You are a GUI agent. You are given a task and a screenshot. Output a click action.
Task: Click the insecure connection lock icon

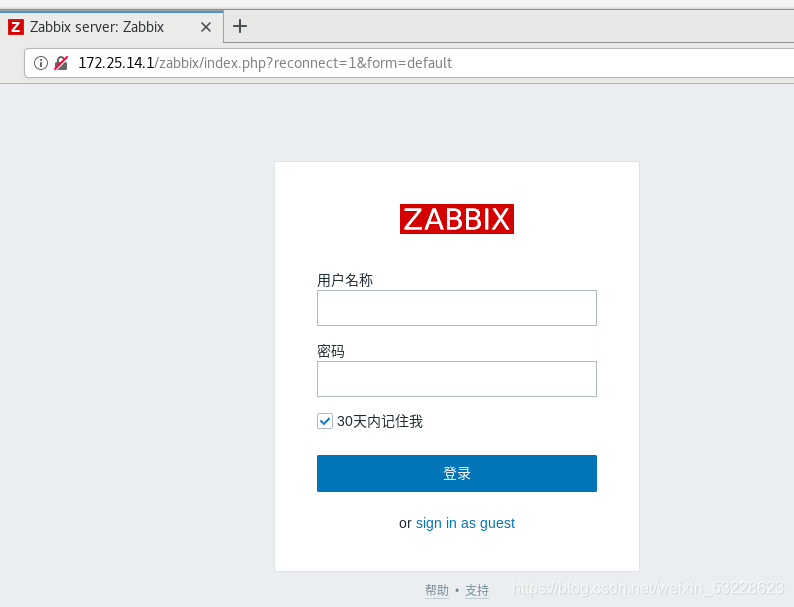coord(61,63)
